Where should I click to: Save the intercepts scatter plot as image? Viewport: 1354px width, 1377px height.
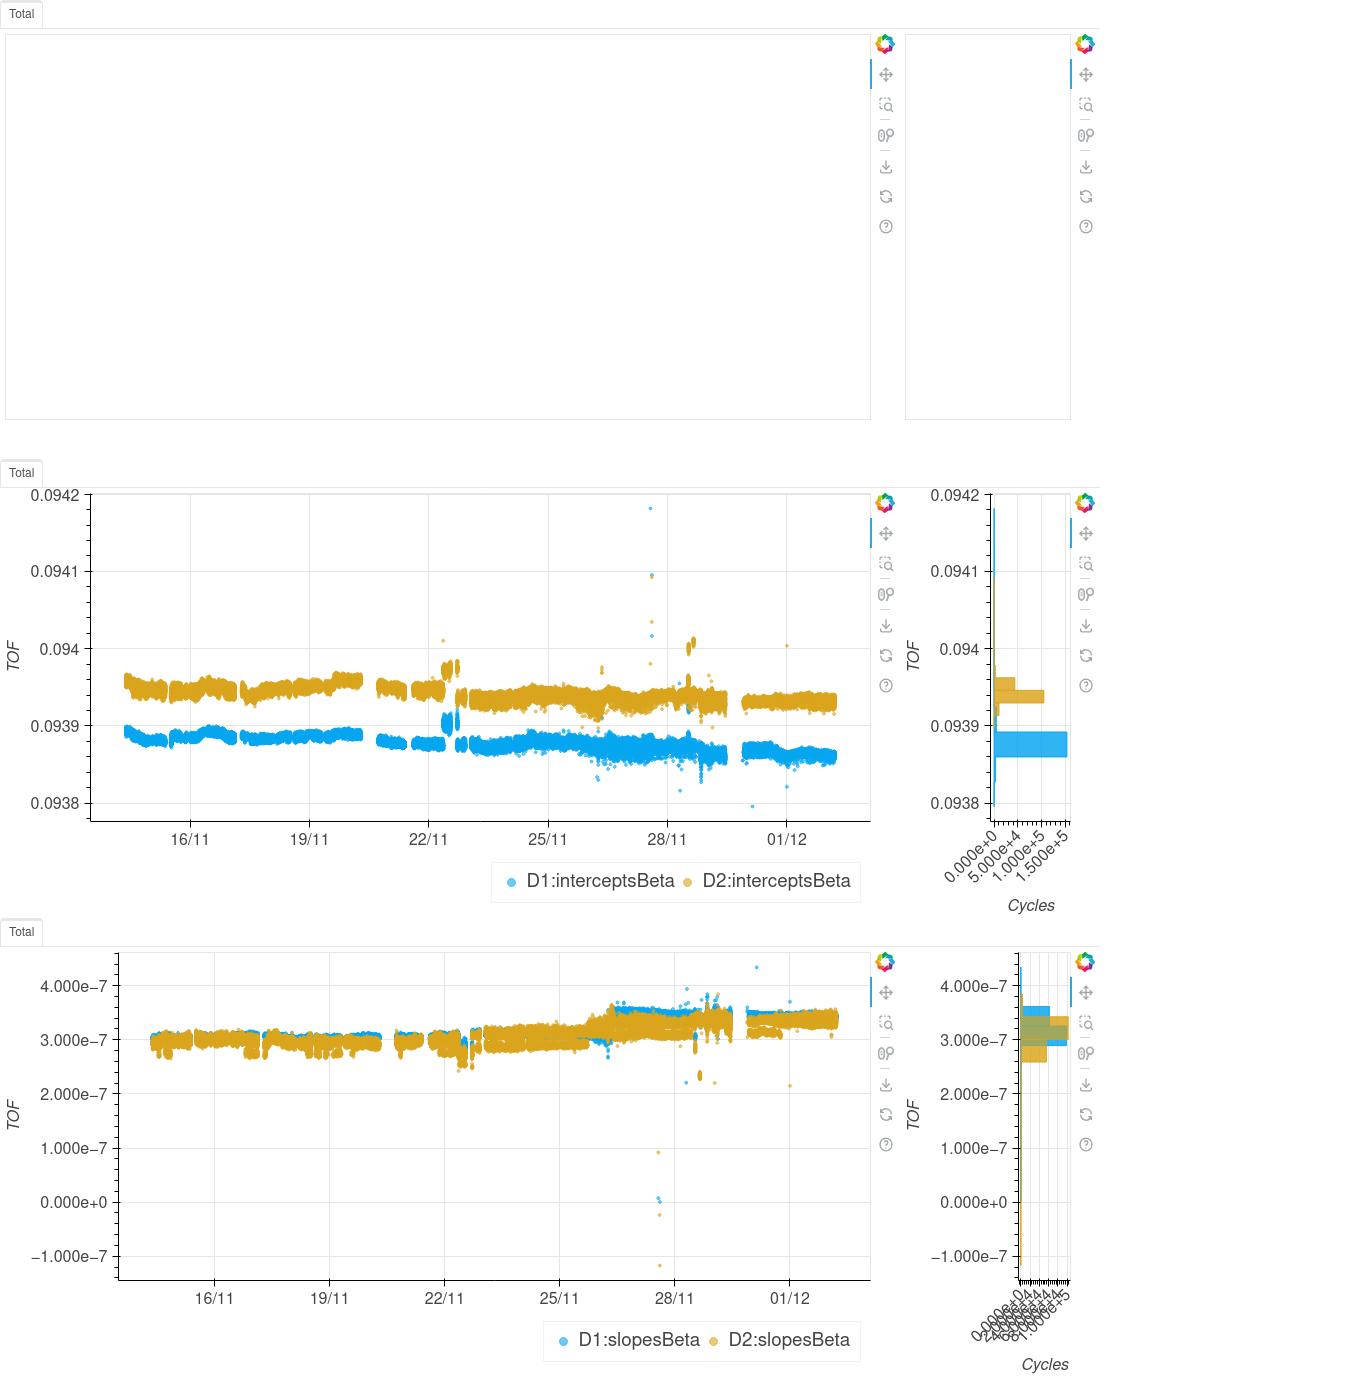pos(886,626)
